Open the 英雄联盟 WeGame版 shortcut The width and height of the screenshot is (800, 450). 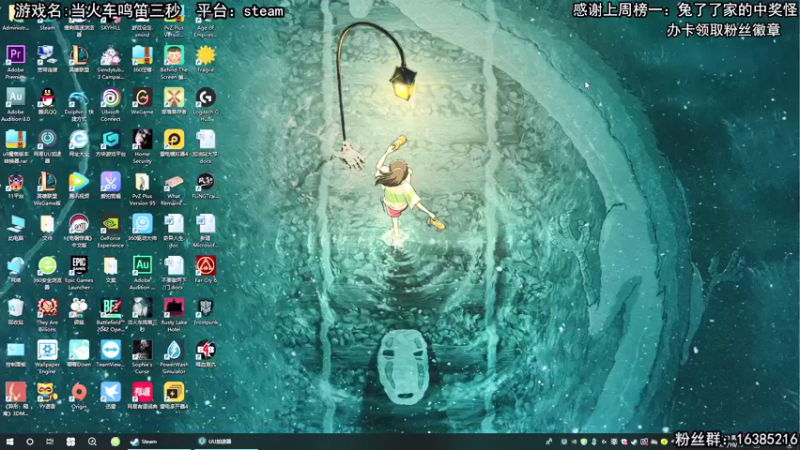point(47,182)
